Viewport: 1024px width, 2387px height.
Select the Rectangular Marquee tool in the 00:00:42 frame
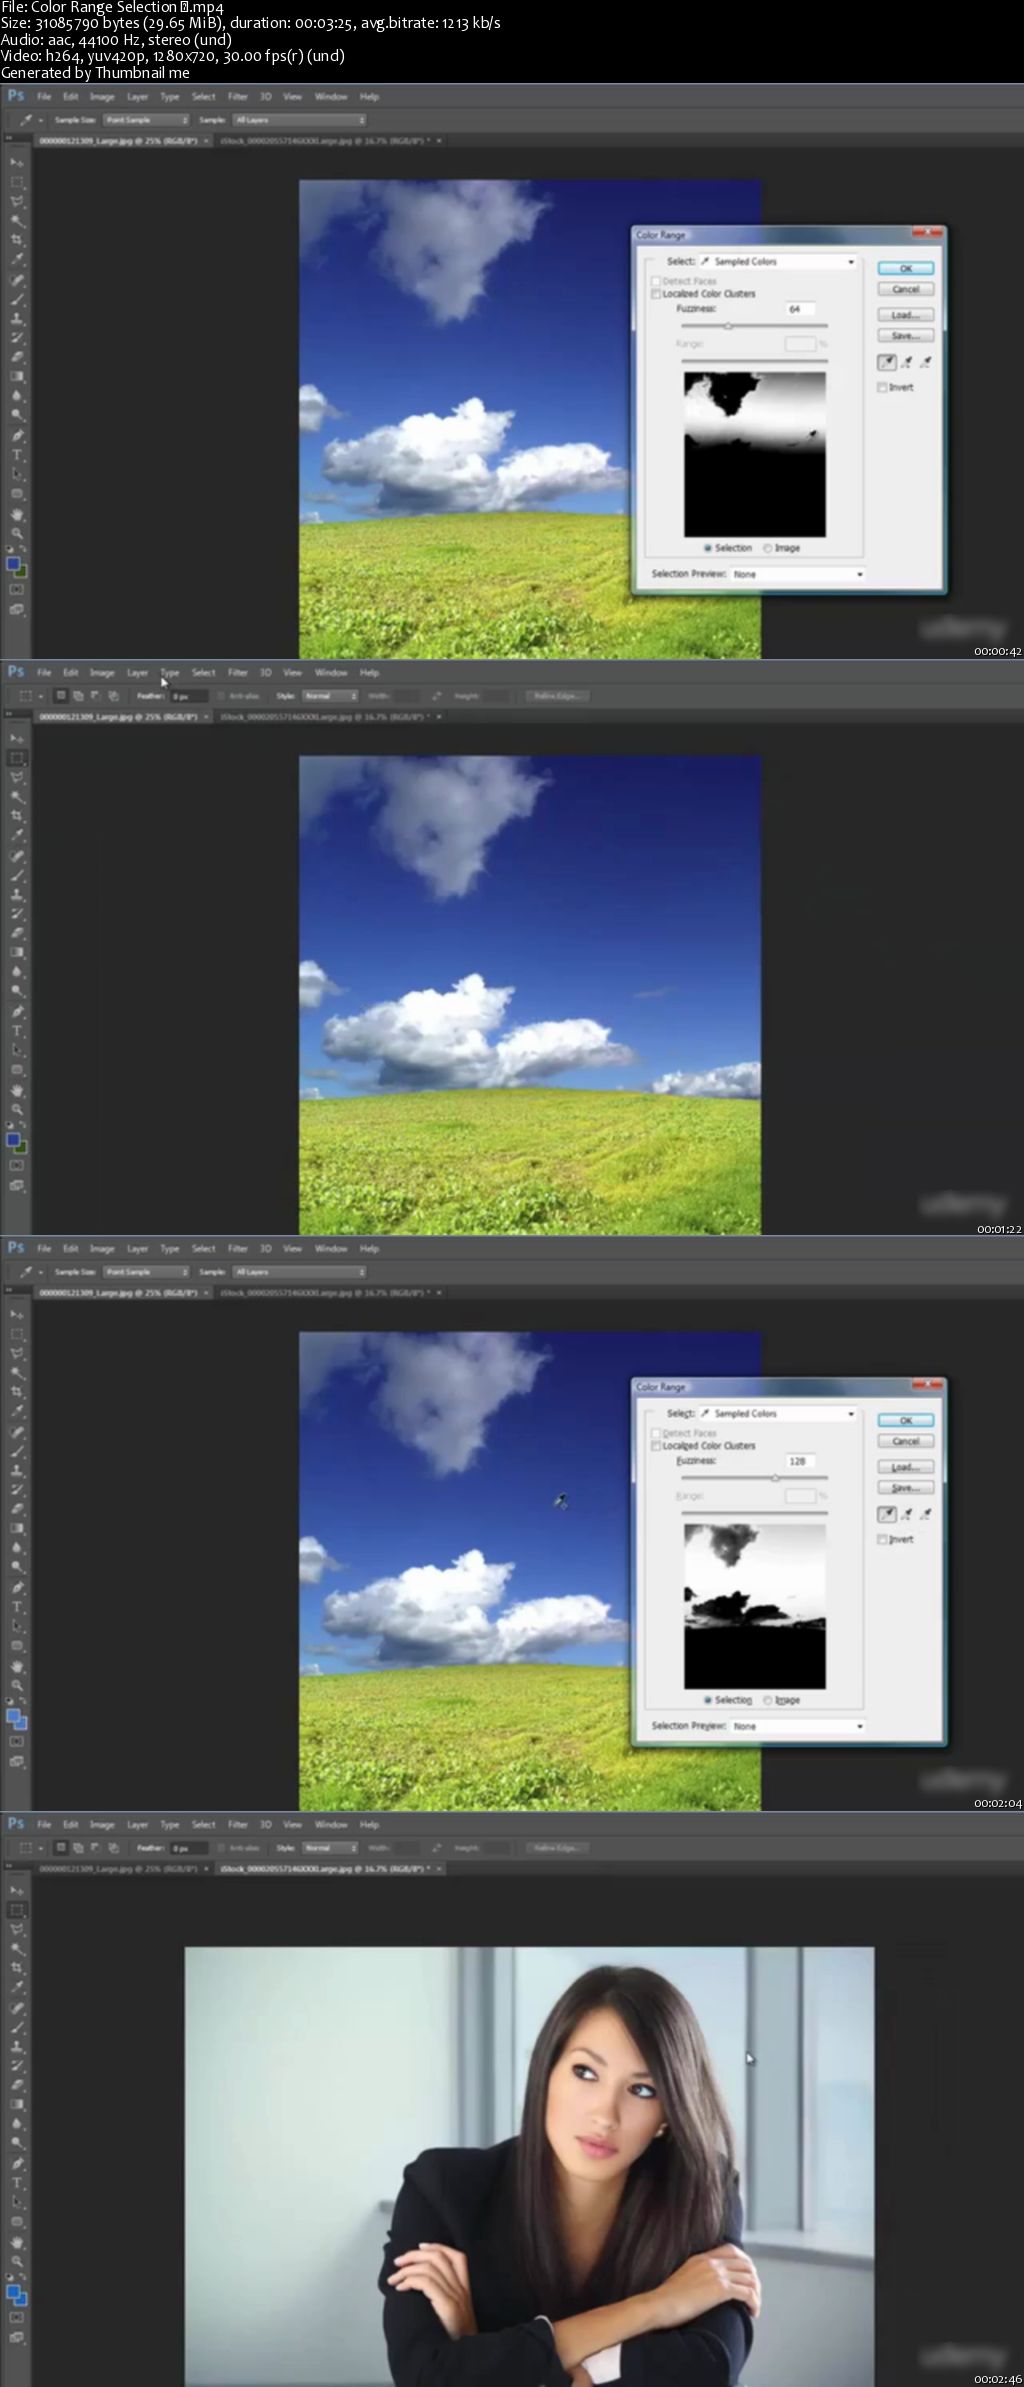17,182
